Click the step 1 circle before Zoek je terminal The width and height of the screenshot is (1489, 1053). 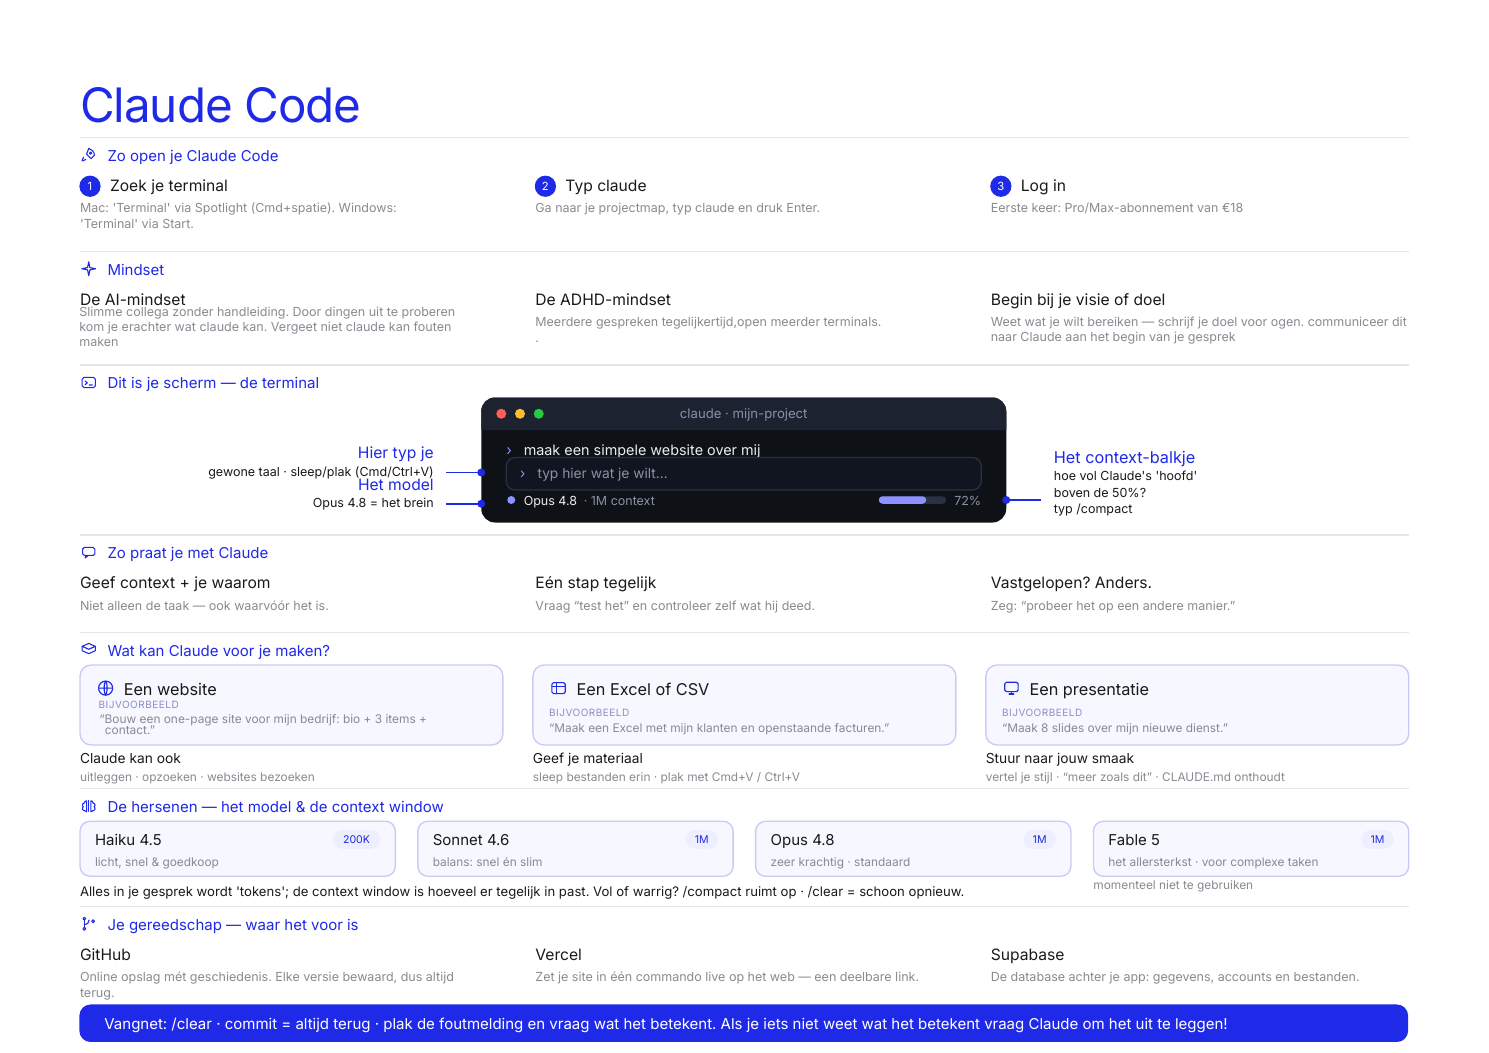click(90, 186)
